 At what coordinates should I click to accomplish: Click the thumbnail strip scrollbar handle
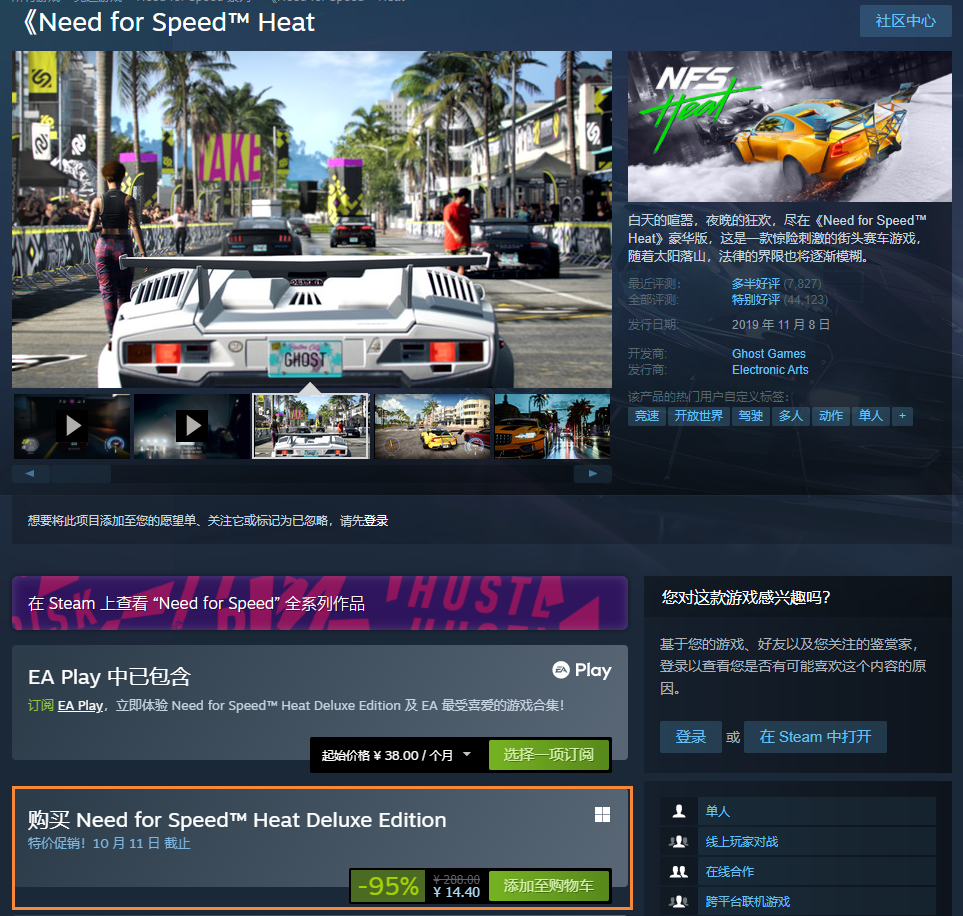(81, 474)
